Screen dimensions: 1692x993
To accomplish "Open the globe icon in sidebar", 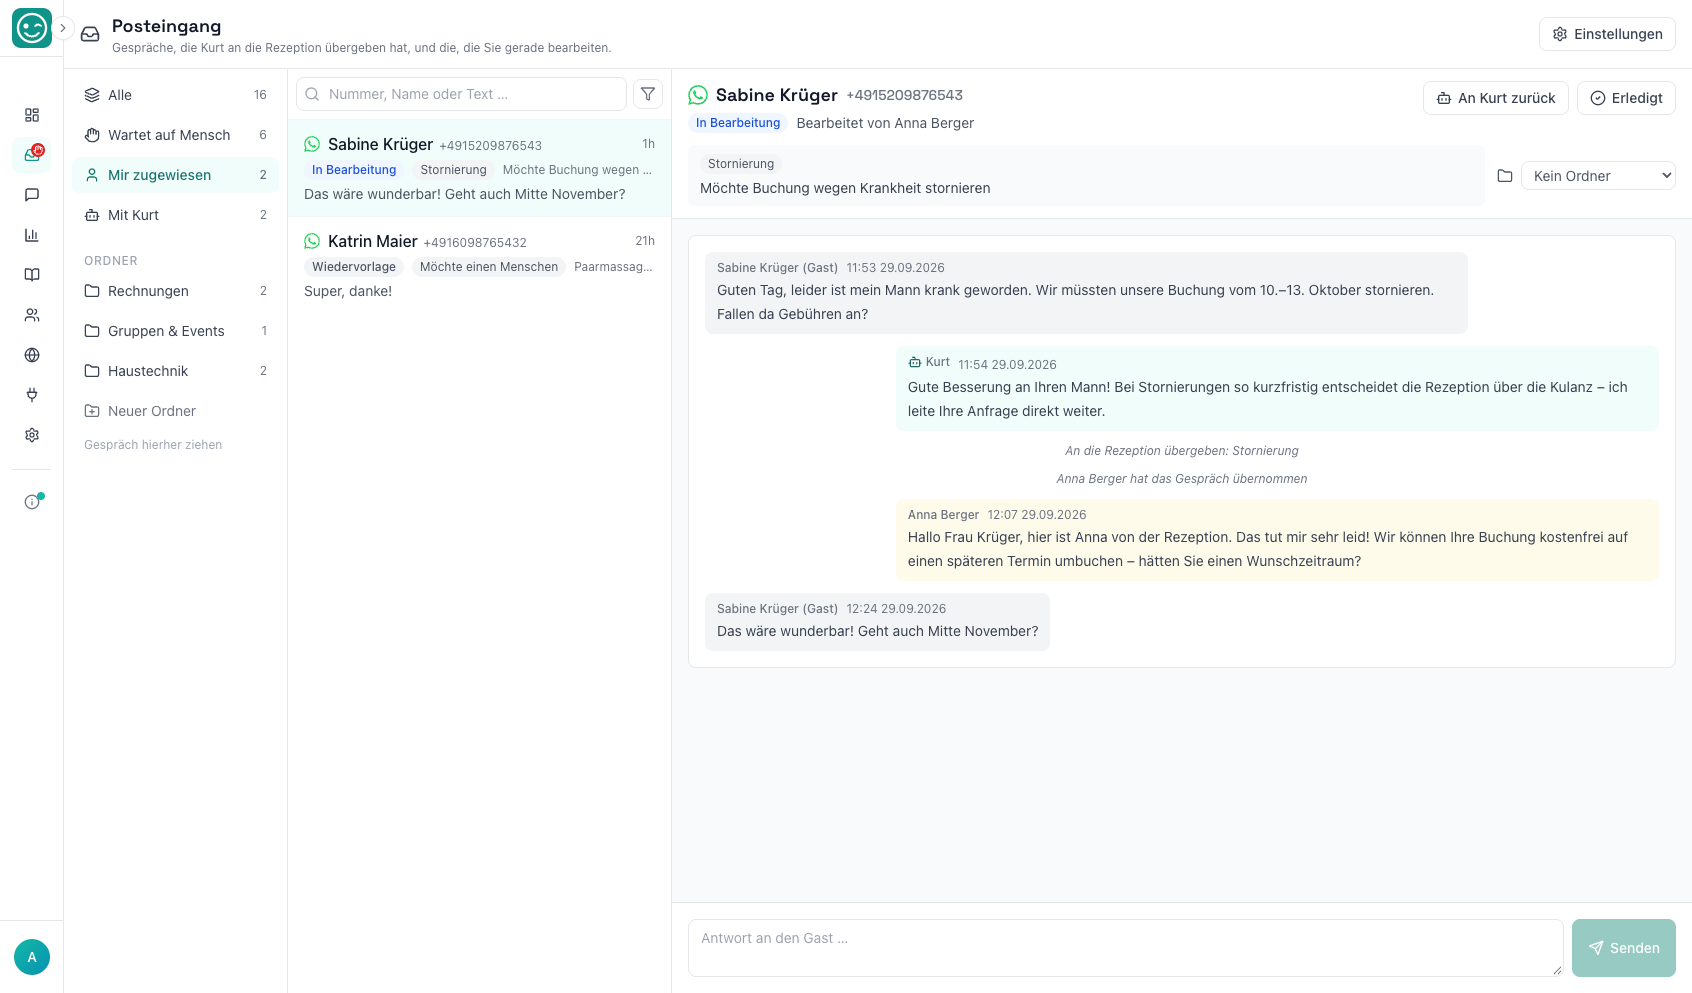I will [x=32, y=355].
